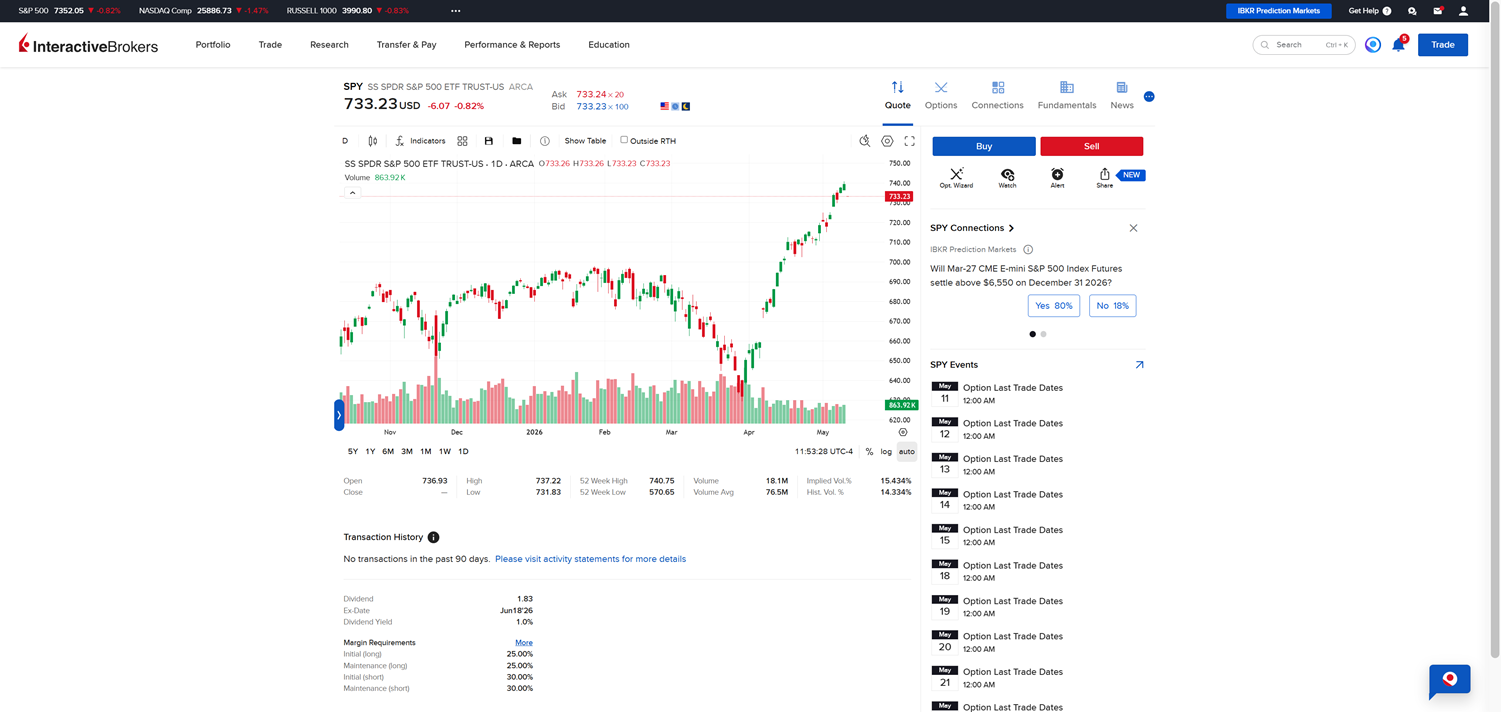Select the 1M chart range
This screenshot has width=1501, height=712.
click(426, 452)
